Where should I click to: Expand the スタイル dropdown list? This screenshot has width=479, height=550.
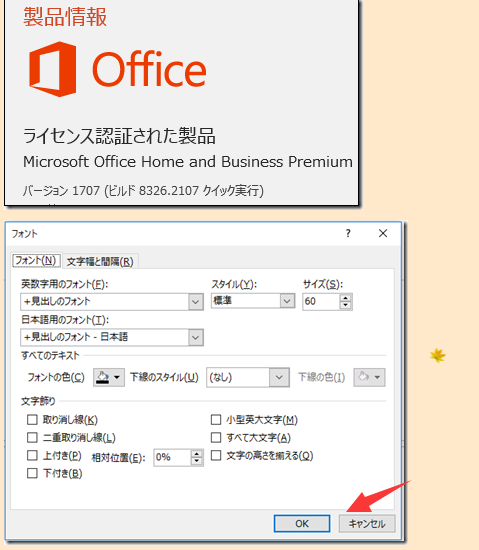click(287, 301)
